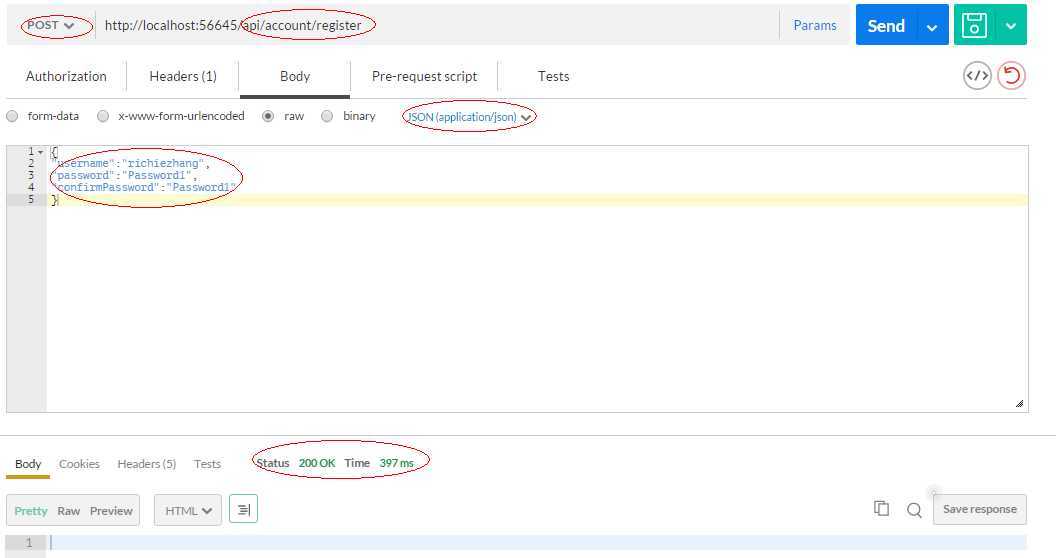This screenshot has width=1057, height=558.
Task: Open the HTML format dropdown
Action: 188,510
